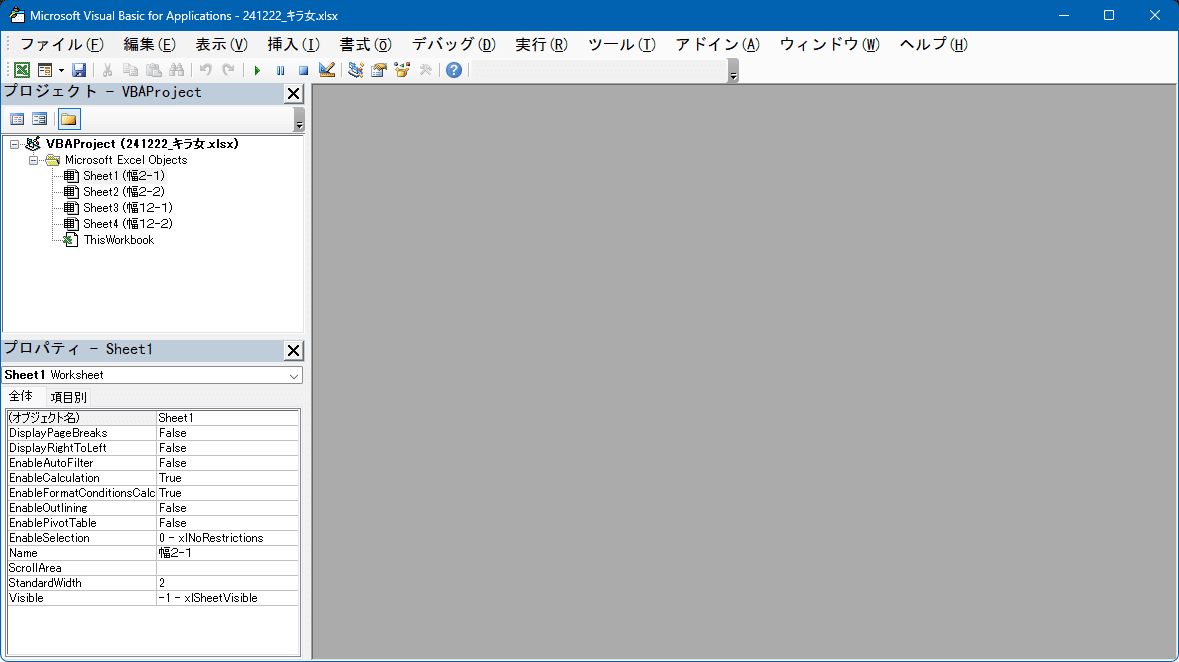Open デバッグ menu
Image resolution: width=1179 pixels, height=662 pixels.
[454, 44]
